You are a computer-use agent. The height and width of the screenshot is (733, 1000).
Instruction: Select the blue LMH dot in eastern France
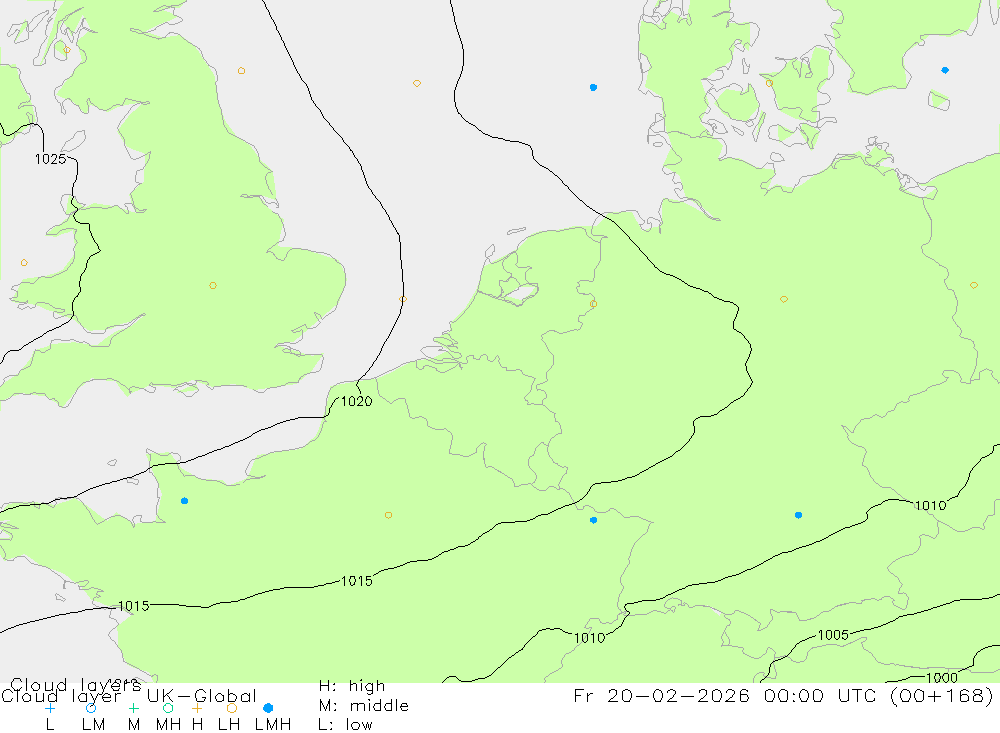[x=593, y=520]
